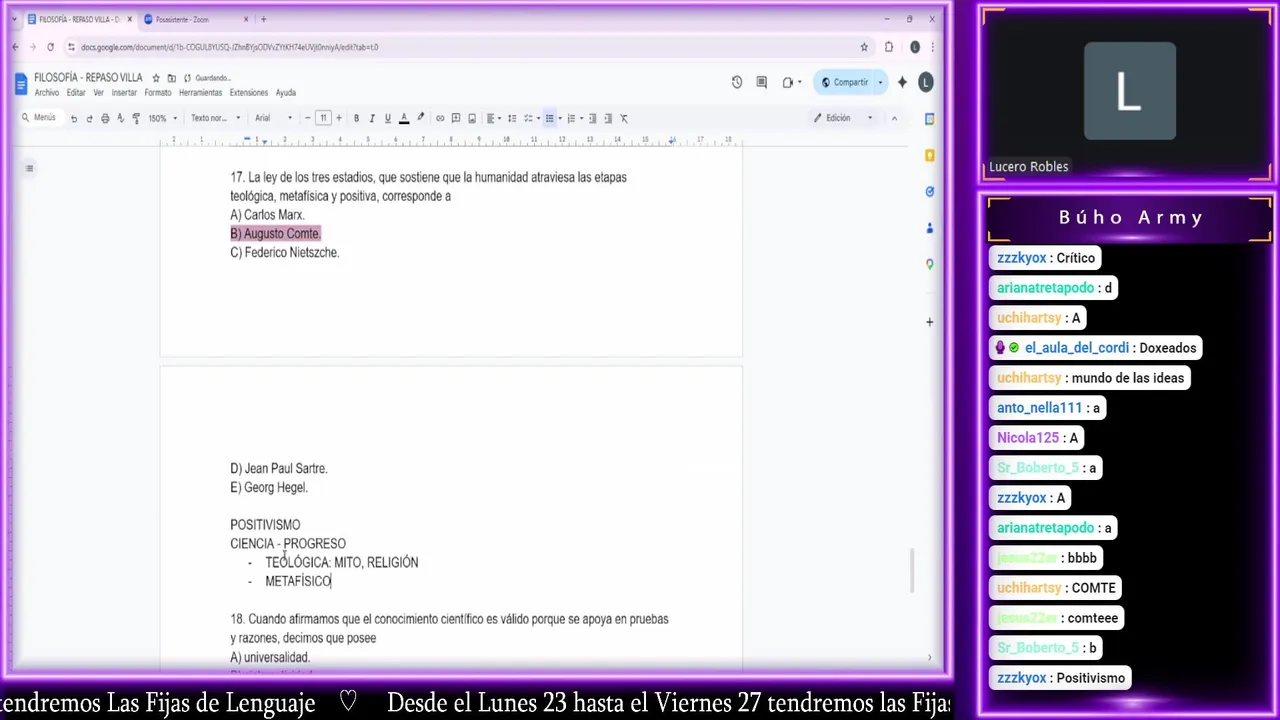Open the Maps side panel icon
Image resolution: width=1280 pixels, height=720 pixels.
tap(929, 264)
